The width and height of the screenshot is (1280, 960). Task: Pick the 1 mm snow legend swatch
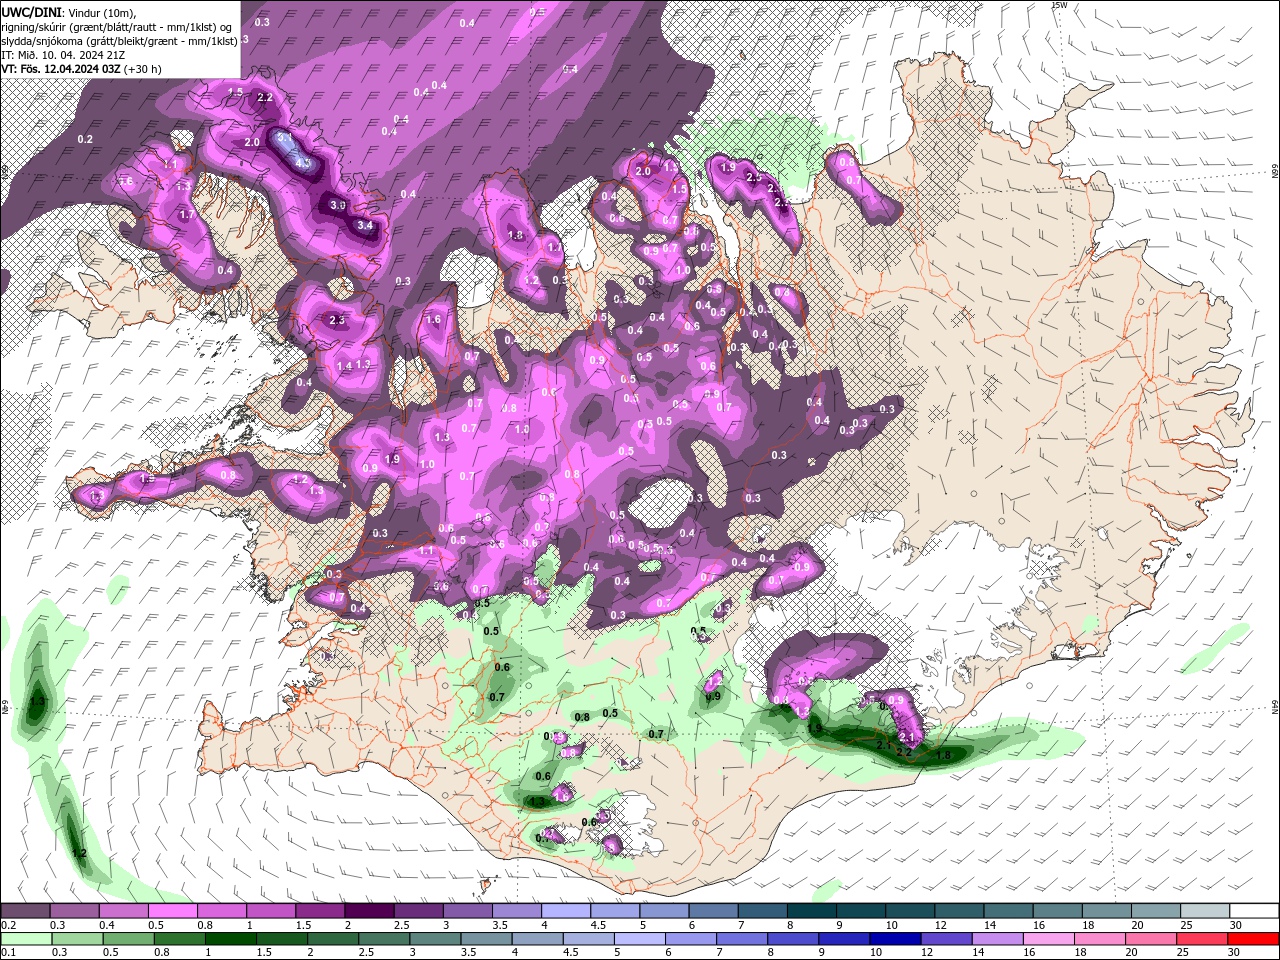[270, 911]
